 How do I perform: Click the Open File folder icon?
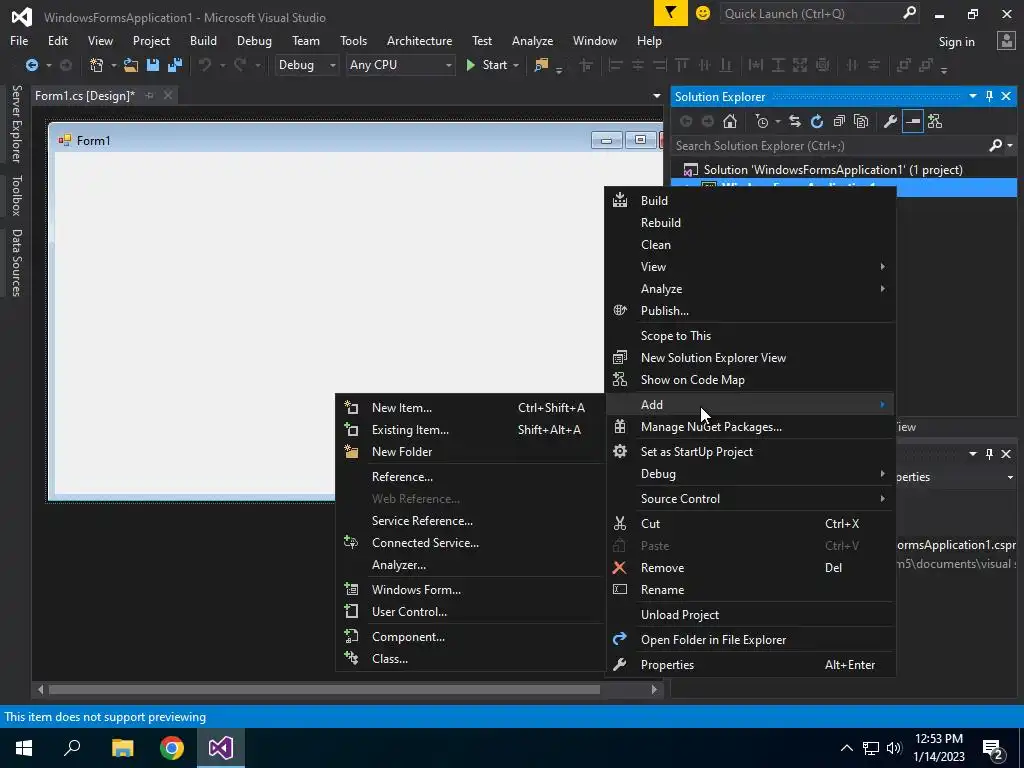pyautogui.click(x=131, y=65)
